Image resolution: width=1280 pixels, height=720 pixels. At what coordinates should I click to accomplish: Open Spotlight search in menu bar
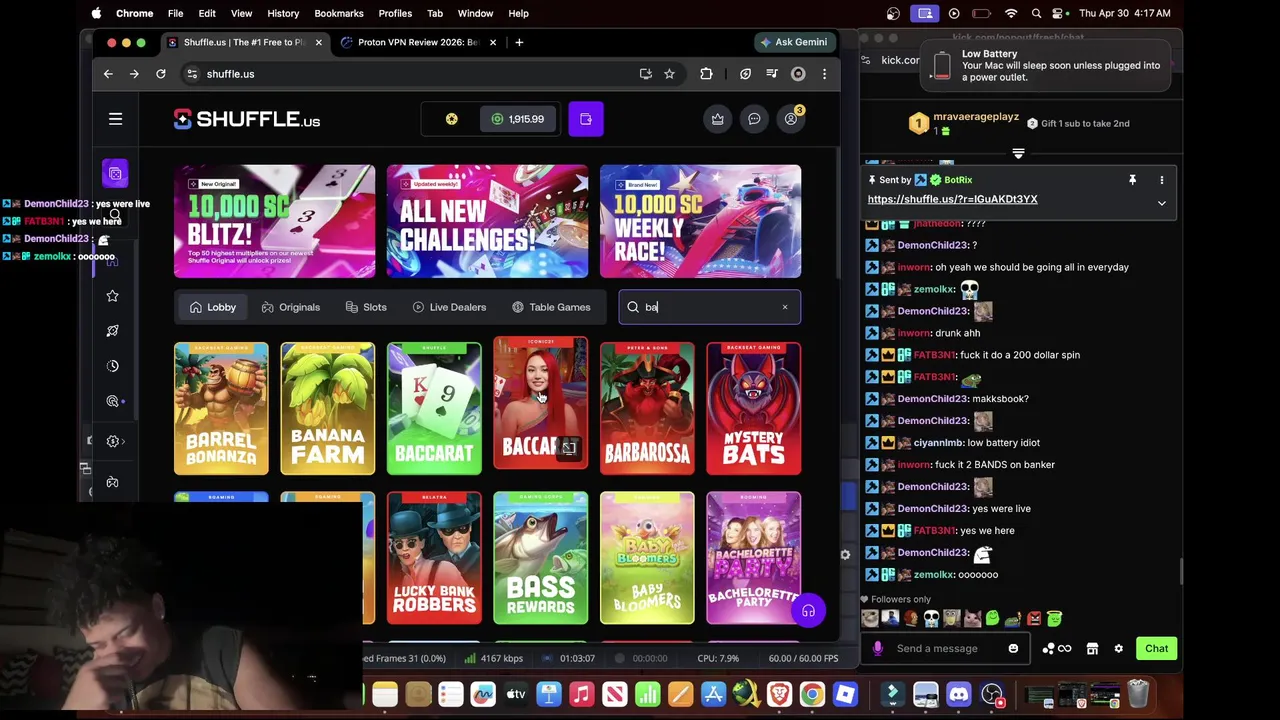pyautogui.click(x=1036, y=13)
